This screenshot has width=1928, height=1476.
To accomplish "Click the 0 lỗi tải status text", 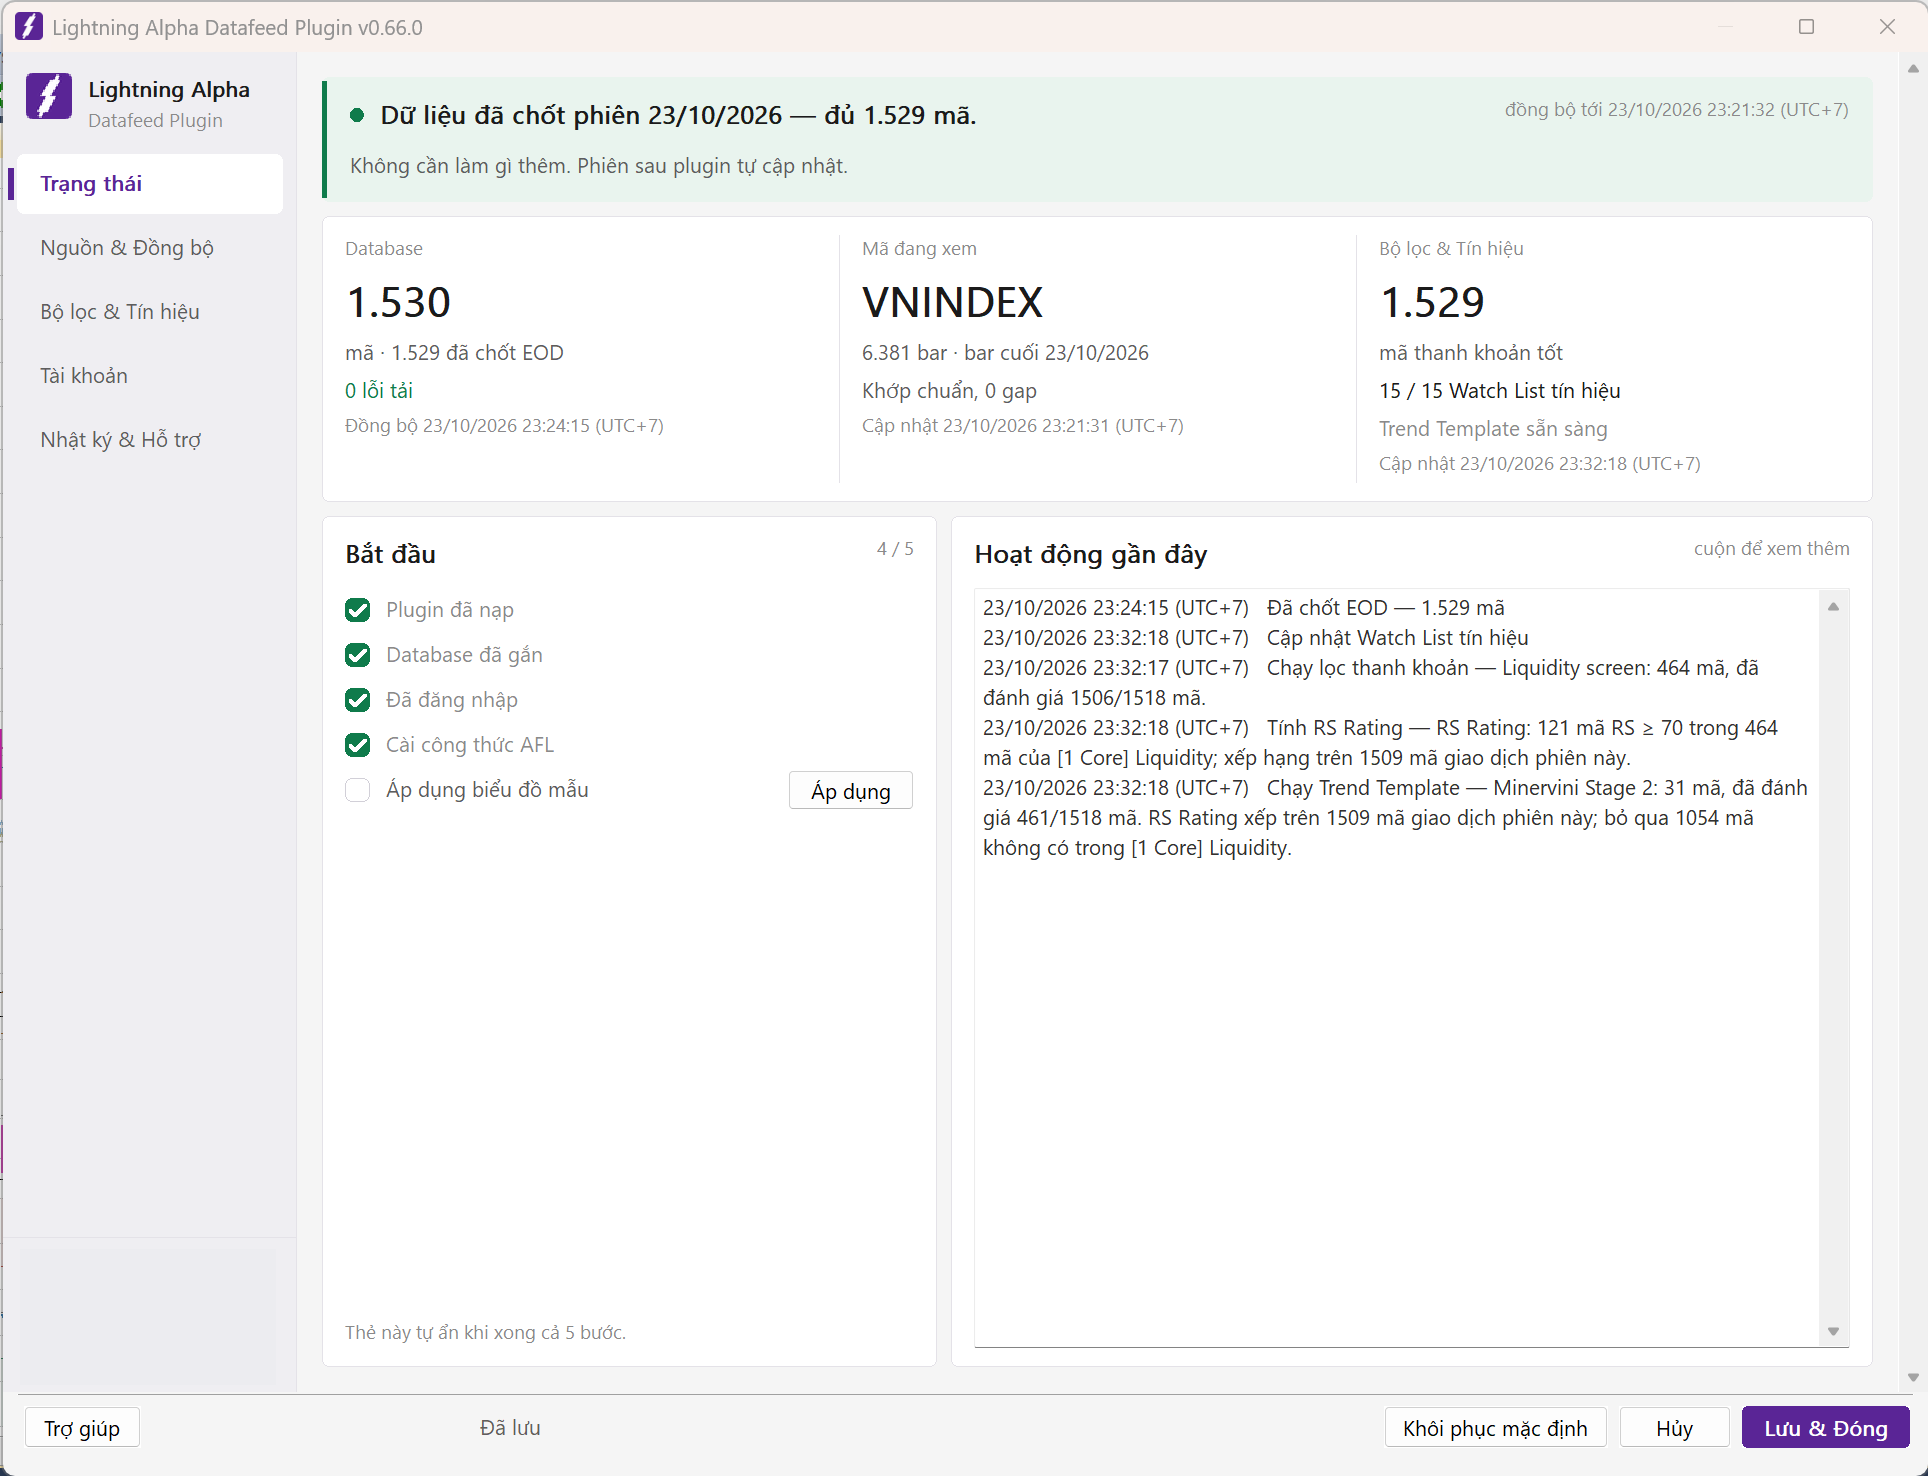I will tap(379, 391).
